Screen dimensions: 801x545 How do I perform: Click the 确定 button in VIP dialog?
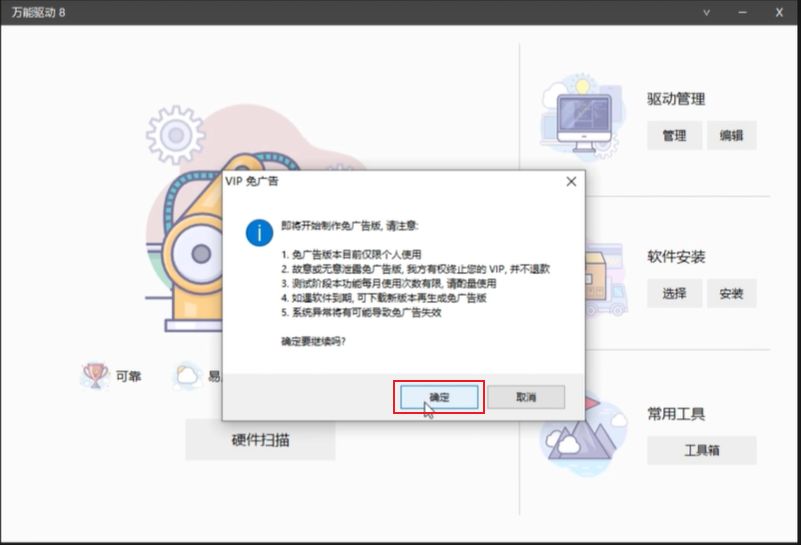(x=439, y=397)
